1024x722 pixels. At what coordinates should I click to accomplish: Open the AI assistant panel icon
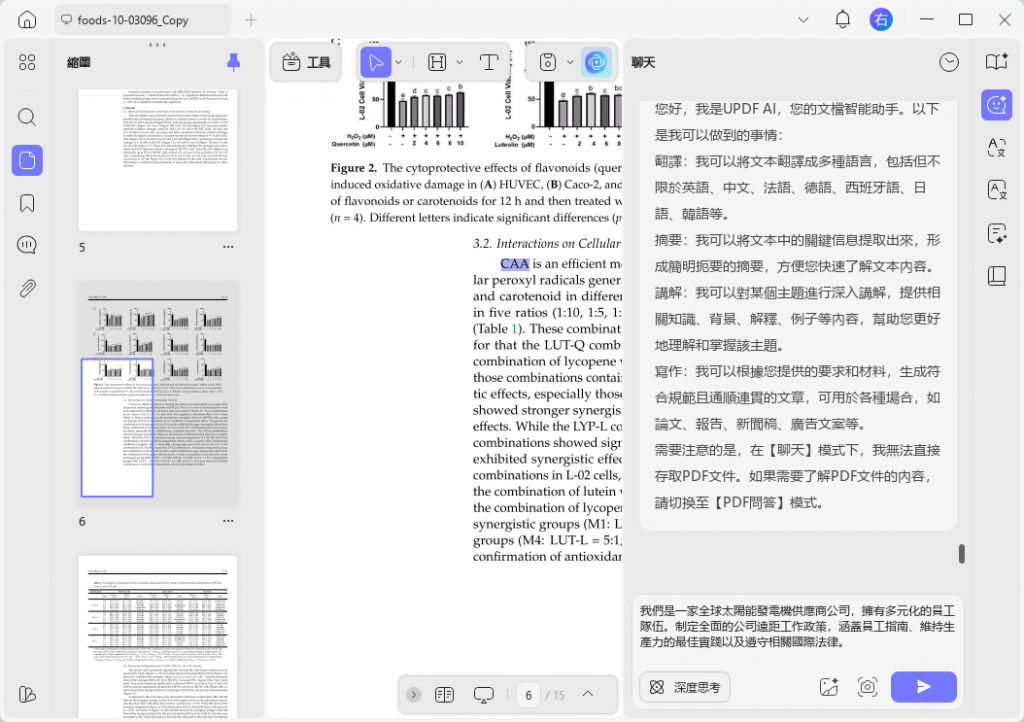pos(997,104)
